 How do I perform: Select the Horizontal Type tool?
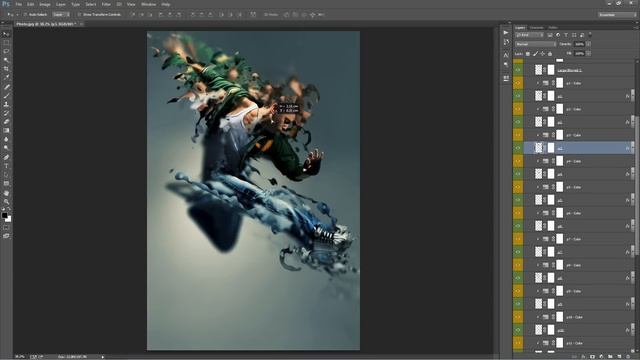tap(6, 166)
